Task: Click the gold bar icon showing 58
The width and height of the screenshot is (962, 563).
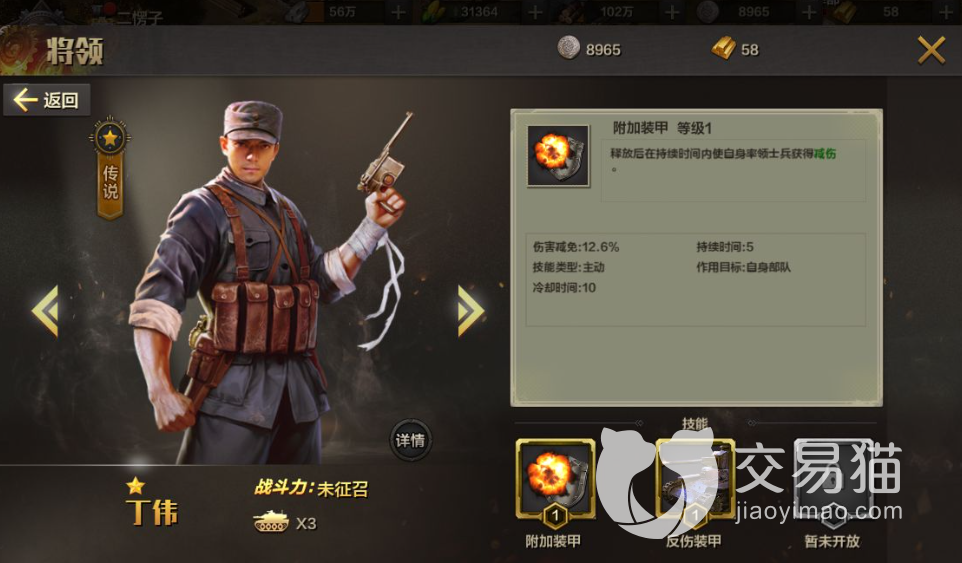Action: click(x=724, y=48)
